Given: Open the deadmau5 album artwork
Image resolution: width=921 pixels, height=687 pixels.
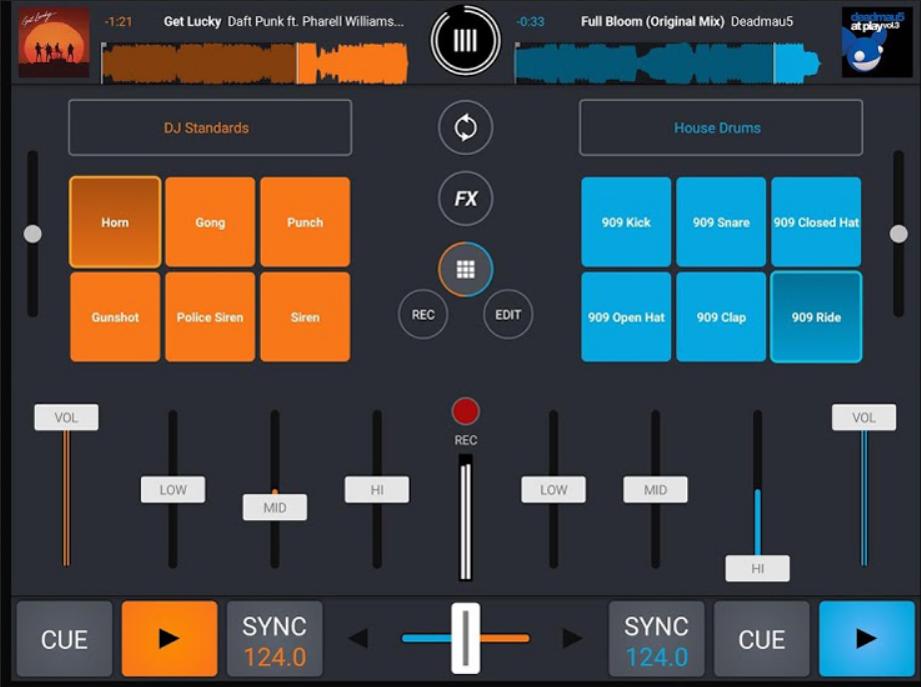Looking at the screenshot, I should pyautogui.click(x=877, y=42).
